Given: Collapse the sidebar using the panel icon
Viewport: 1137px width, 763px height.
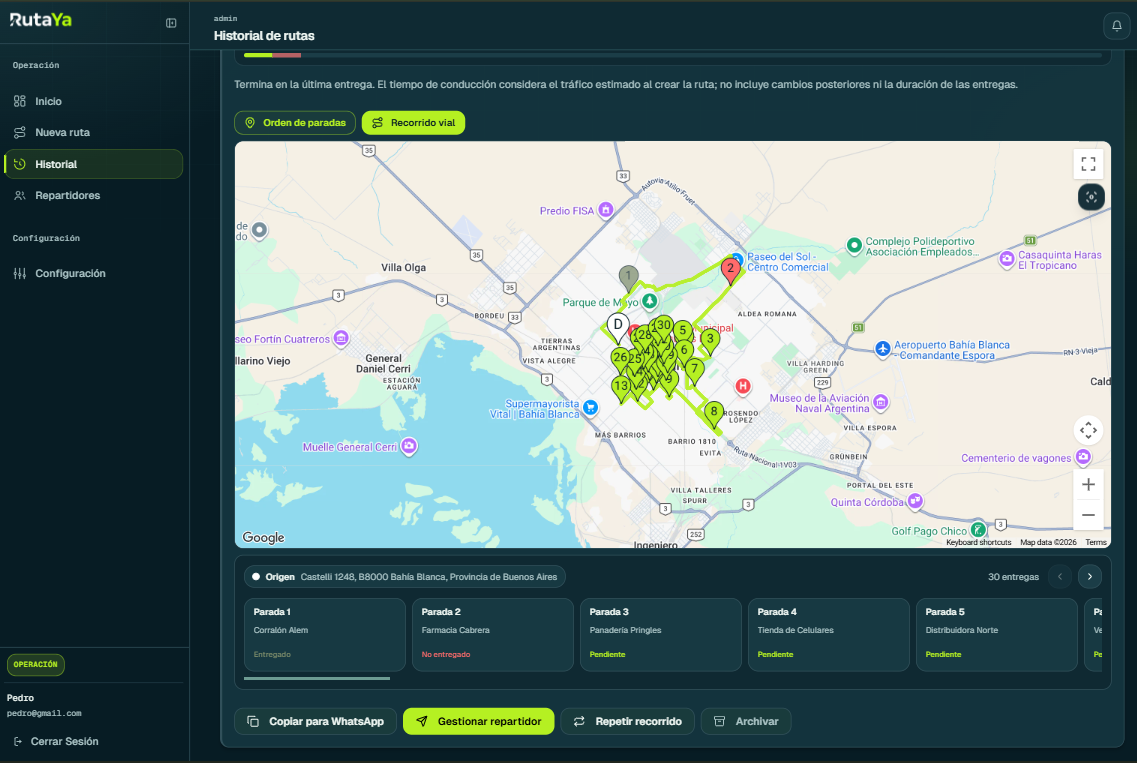Looking at the screenshot, I should pyautogui.click(x=171, y=23).
